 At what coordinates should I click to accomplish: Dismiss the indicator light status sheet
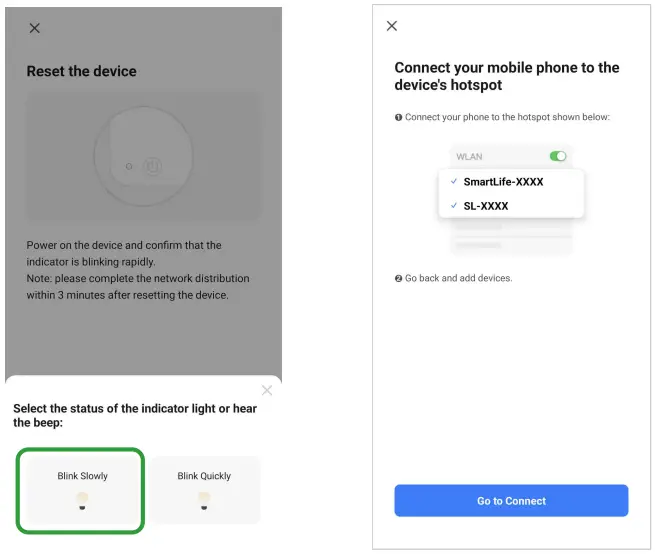pos(266,390)
